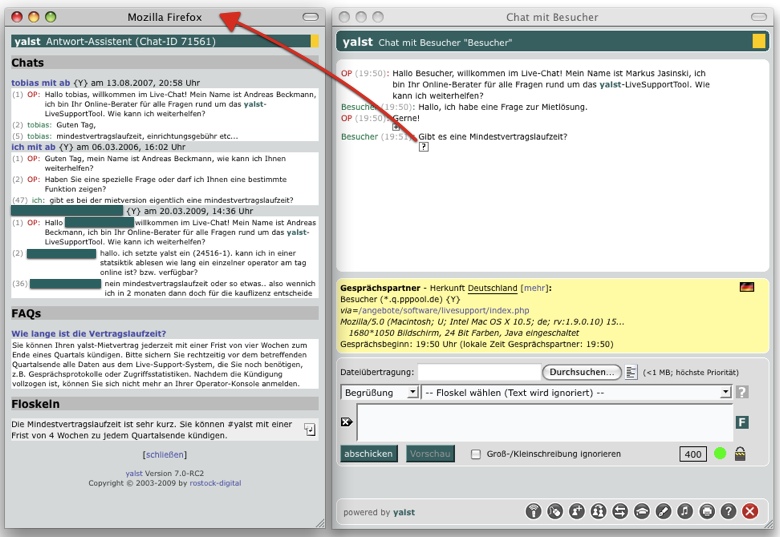The image size is (780, 537).
Task: Click into the chat message text area
Action: click(545, 422)
